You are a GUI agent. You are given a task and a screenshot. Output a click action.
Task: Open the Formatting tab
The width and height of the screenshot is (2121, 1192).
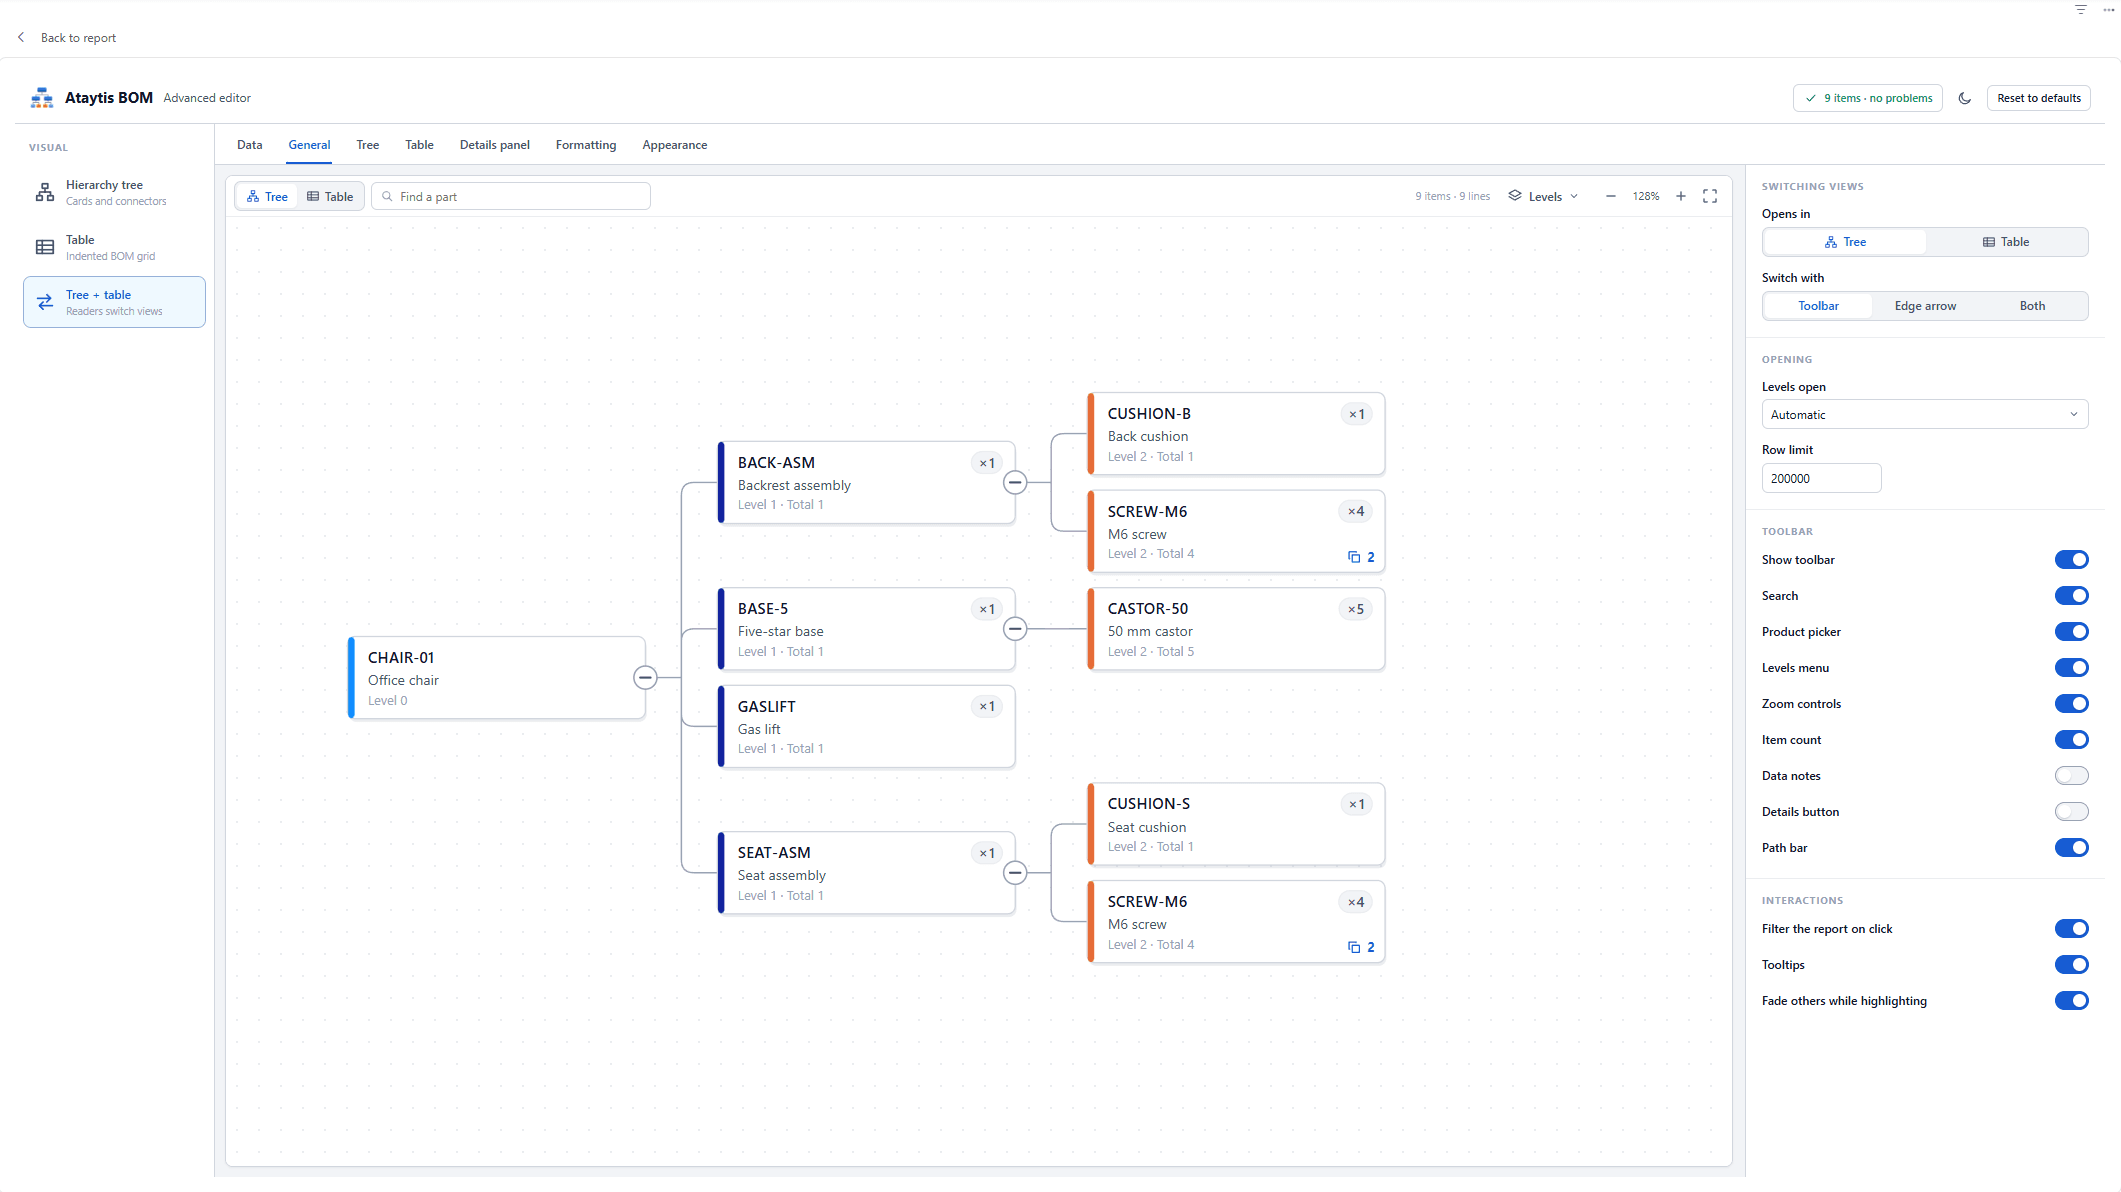click(586, 145)
